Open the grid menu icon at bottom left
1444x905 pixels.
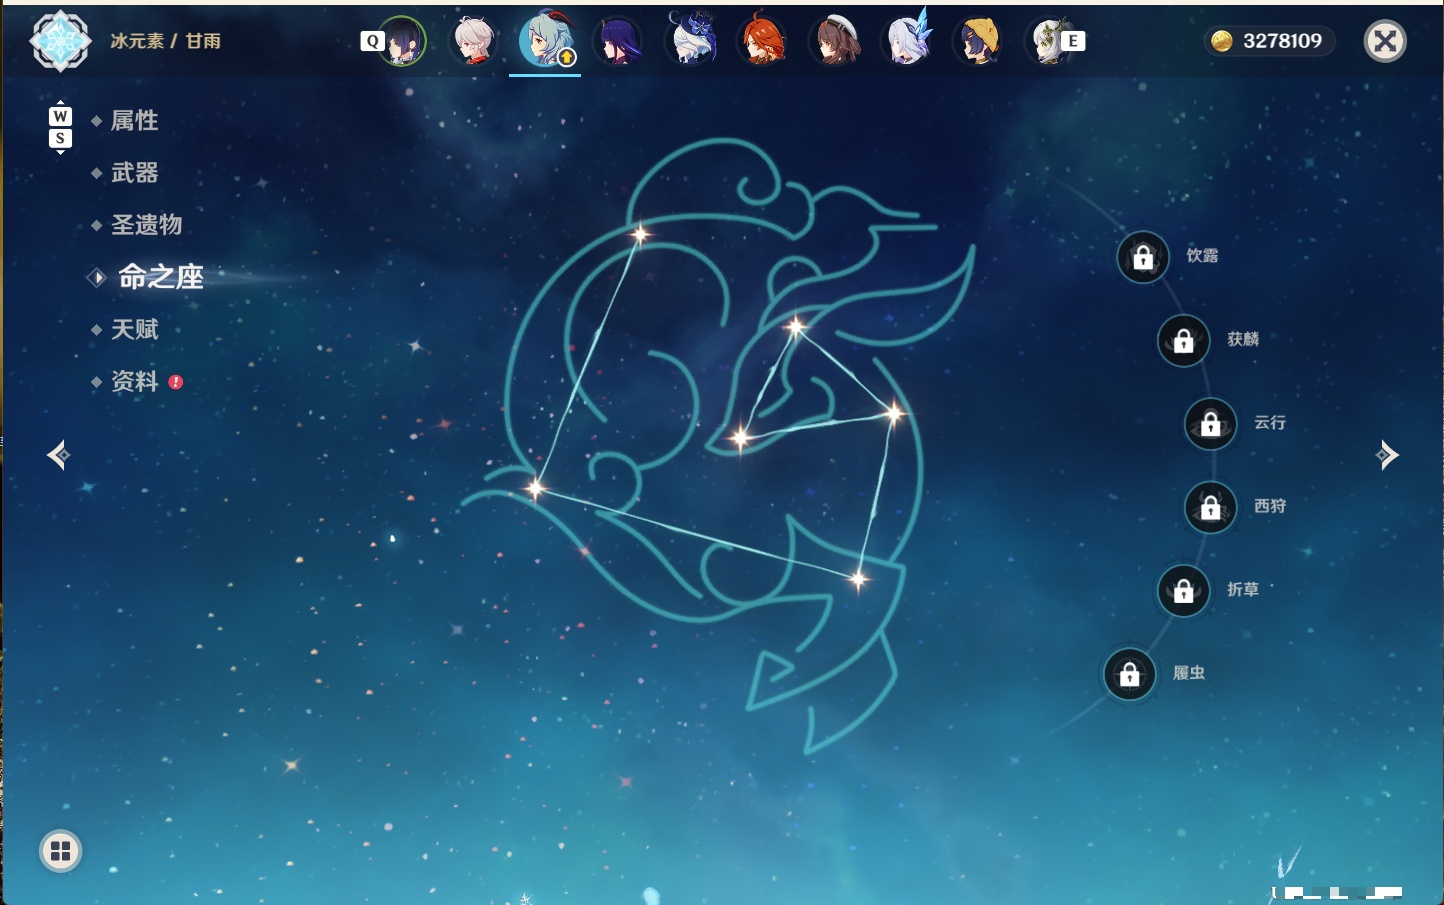(60, 851)
